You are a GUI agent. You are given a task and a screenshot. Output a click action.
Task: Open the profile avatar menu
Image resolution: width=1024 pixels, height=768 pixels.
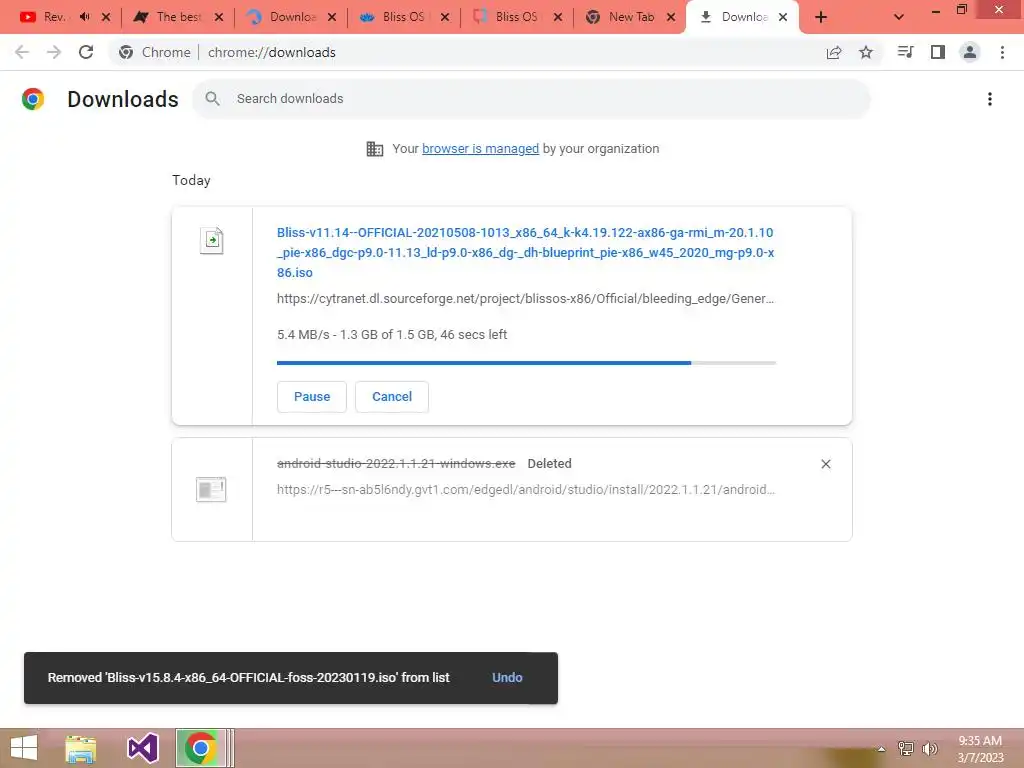tap(970, 52)
